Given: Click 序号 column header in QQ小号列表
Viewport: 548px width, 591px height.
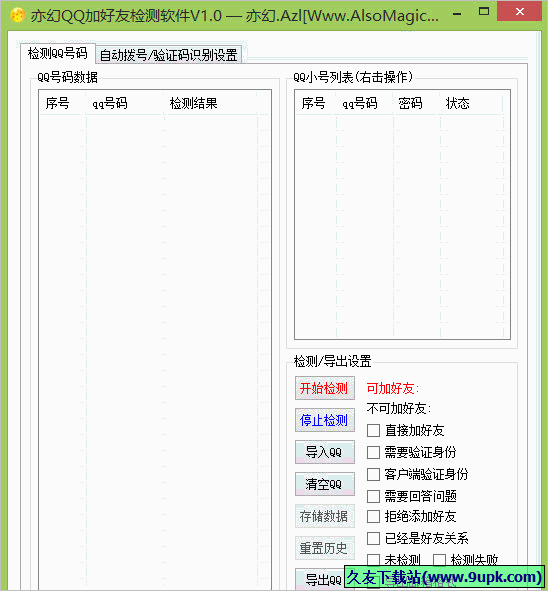Looking at the screenshot, I should pos(315,103).
